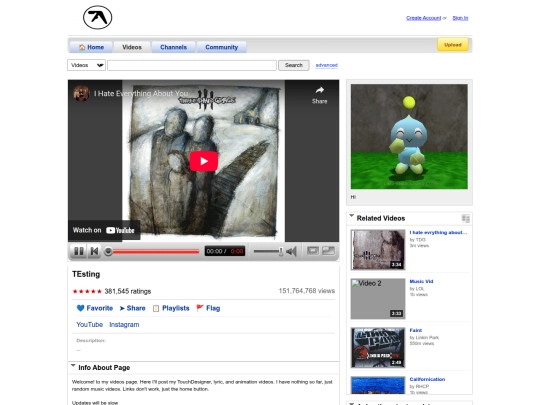The width and height of the screenshot is (540, 405).
Task: Open the video title I Hate Everything About You
Action: (x=141, y=93)
